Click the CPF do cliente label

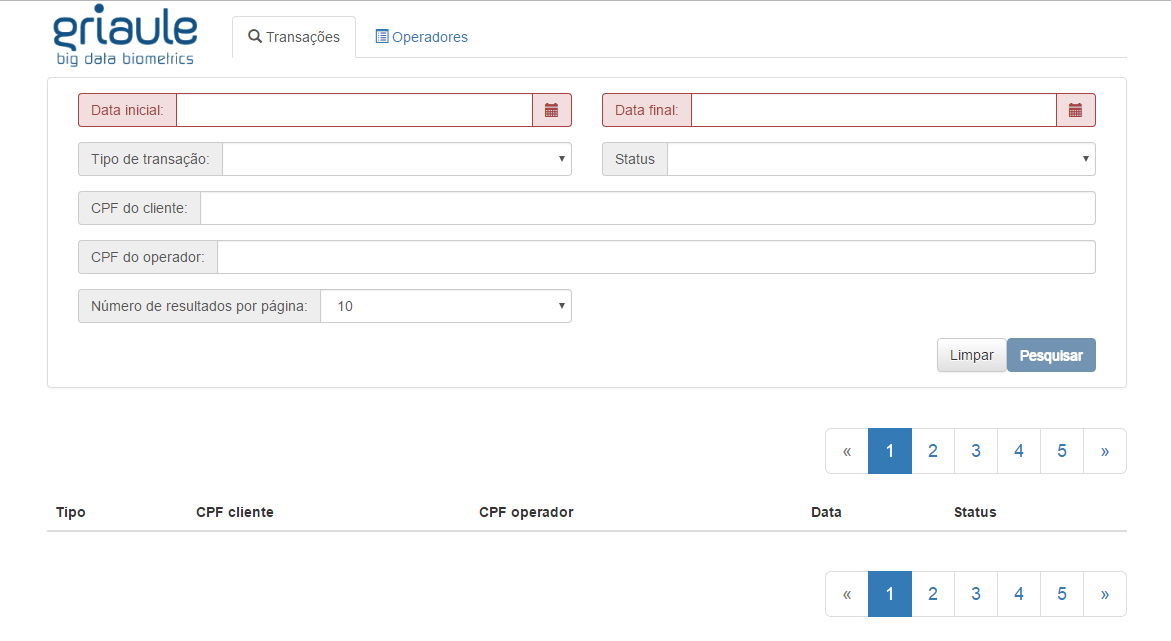point(140,208)
